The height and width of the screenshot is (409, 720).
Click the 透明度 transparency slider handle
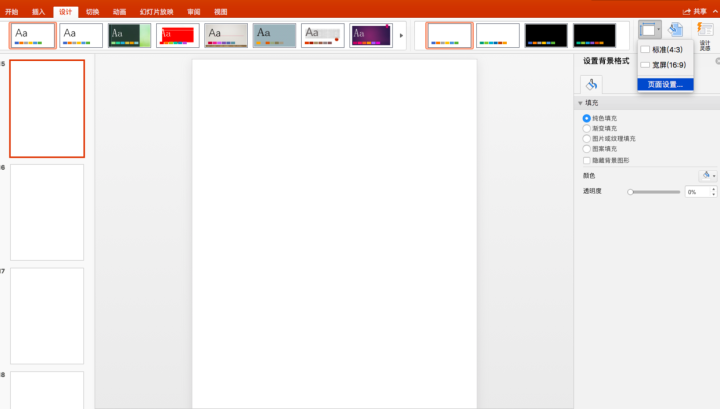pos(630,192)
